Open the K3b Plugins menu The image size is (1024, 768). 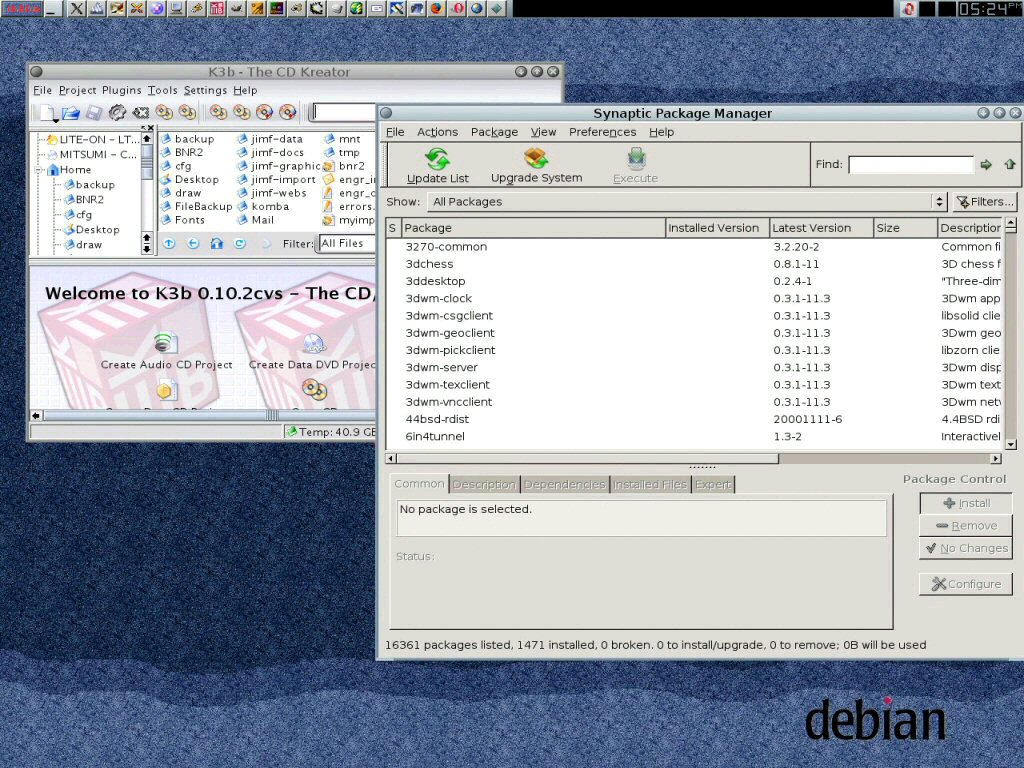[122, 90]
